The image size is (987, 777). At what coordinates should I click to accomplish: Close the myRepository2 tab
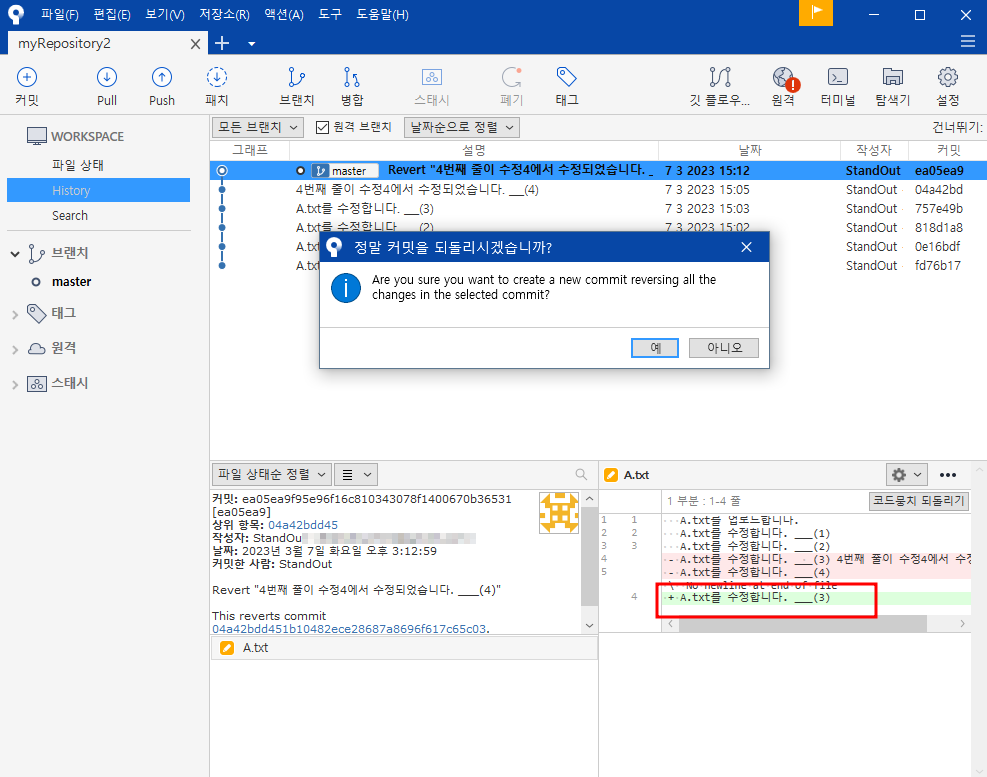tap(195, 43)
